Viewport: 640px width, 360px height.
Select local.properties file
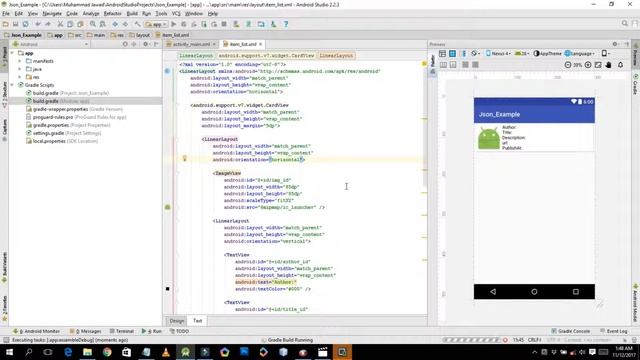click(x=62, y=141)
